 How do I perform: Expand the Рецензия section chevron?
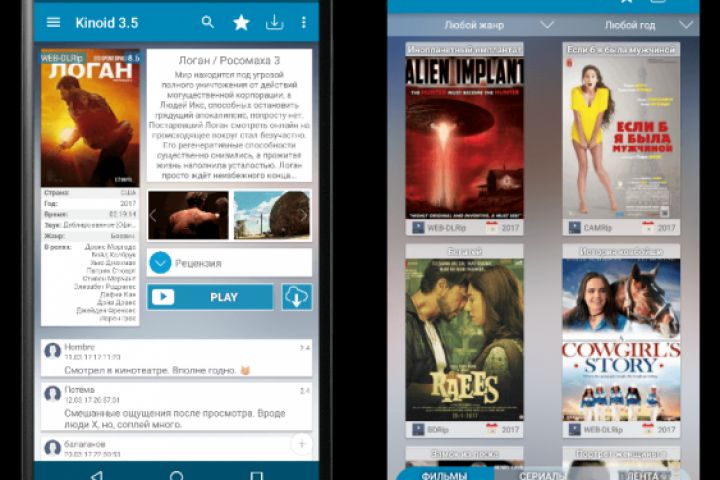tap(160, 263)
